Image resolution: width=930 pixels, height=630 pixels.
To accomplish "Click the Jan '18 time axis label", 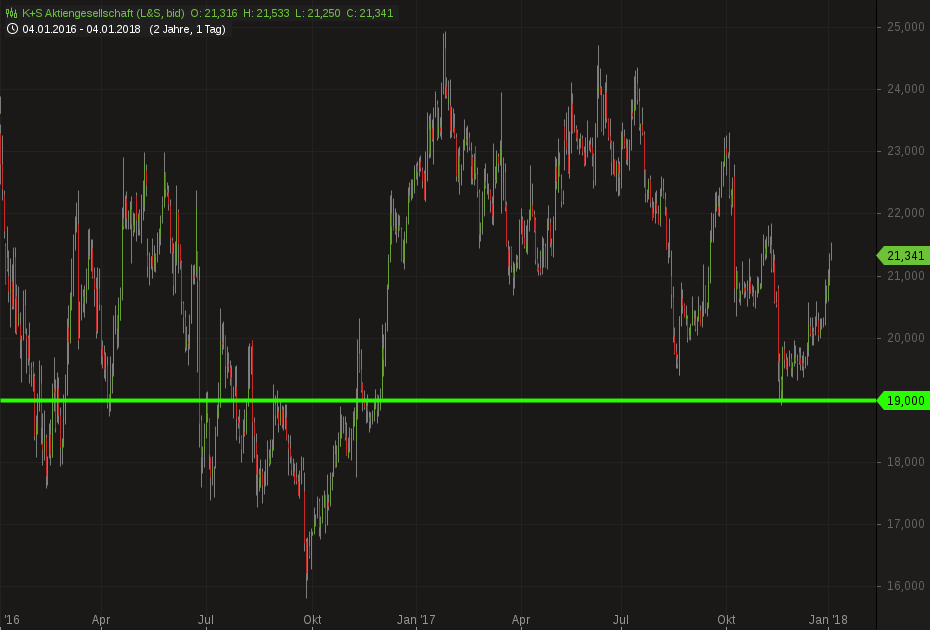I will click(x=828, y=620).
